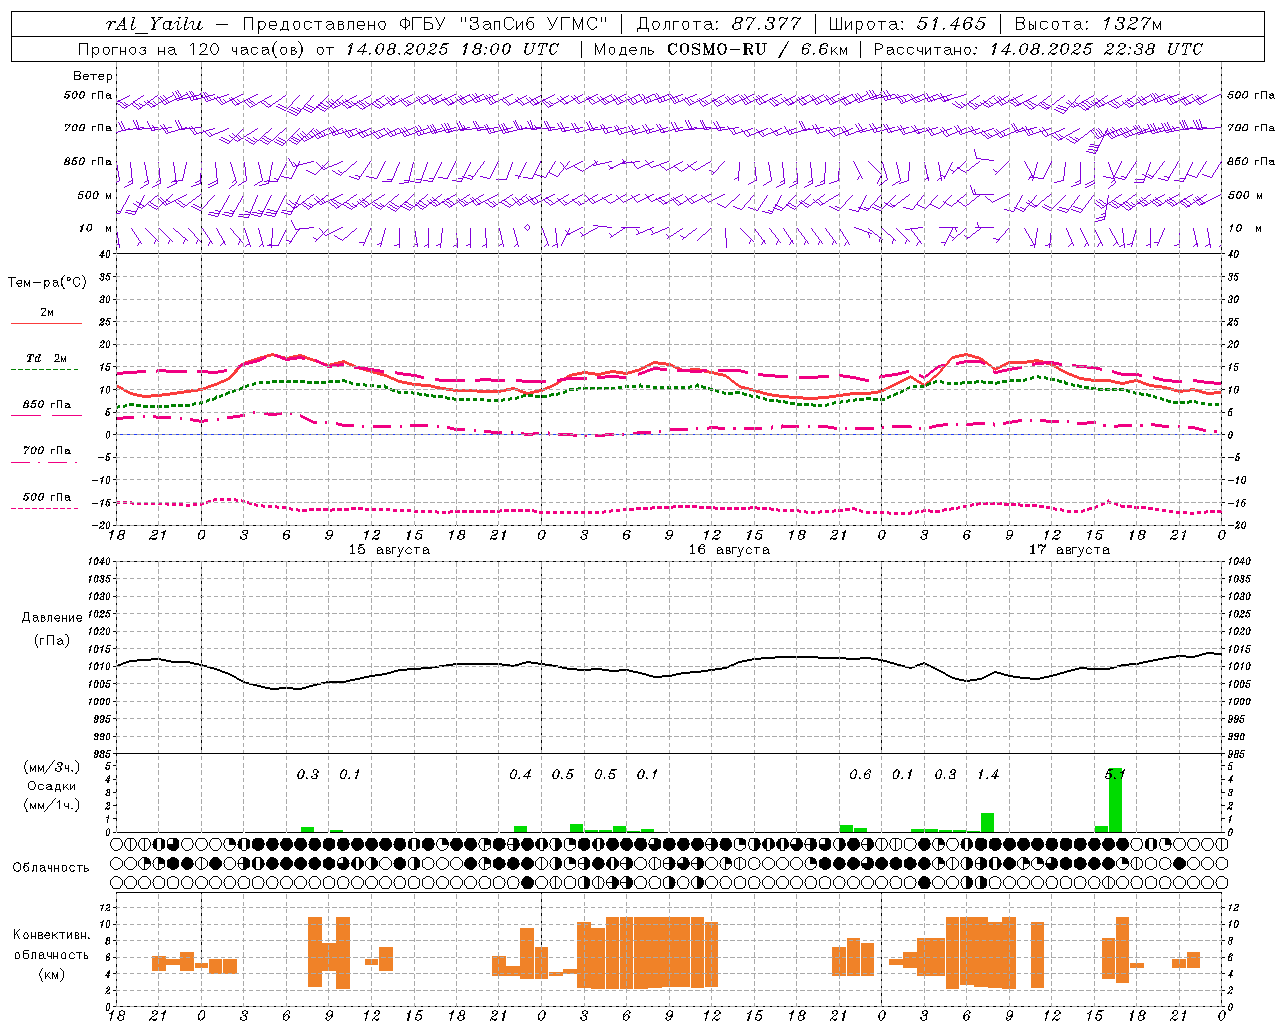
Task: Click the "Конвективн." convective cloud label
Action: 52,935
